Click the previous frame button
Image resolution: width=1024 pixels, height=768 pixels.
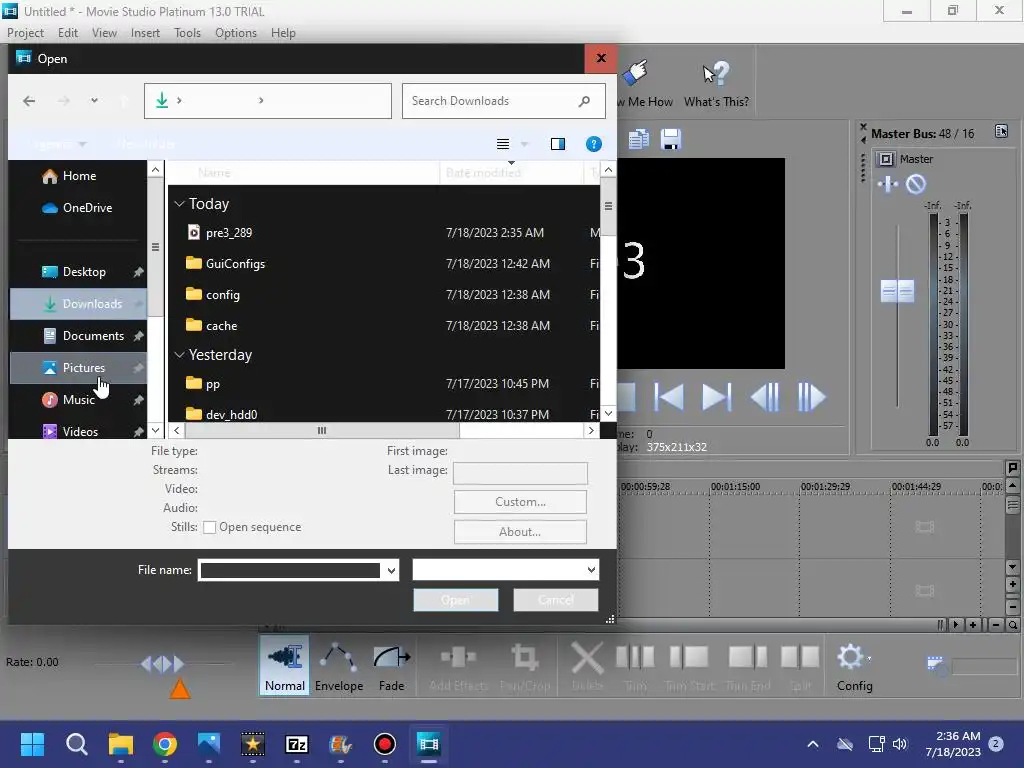[x=765, y=397]
